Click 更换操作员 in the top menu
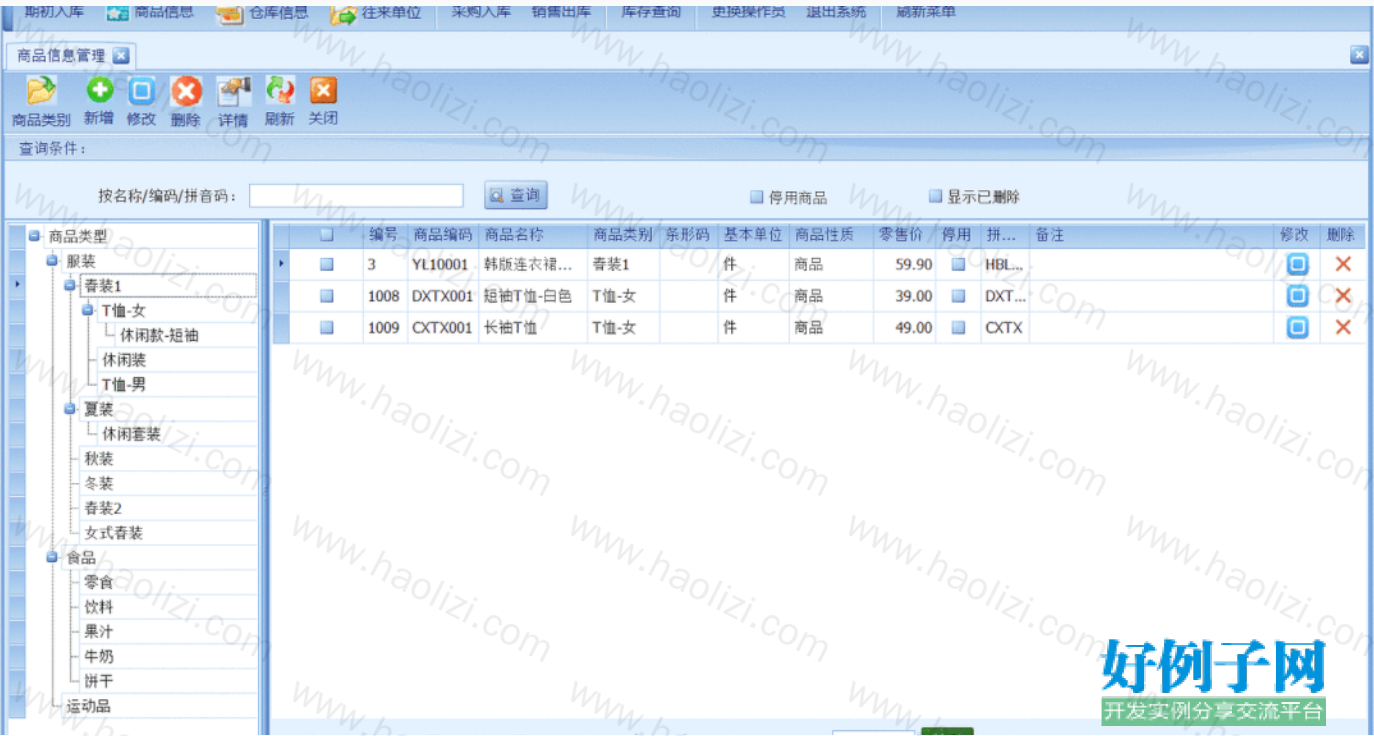The width and height of the screenshot is (1374, 736). [x=748, y=13]
